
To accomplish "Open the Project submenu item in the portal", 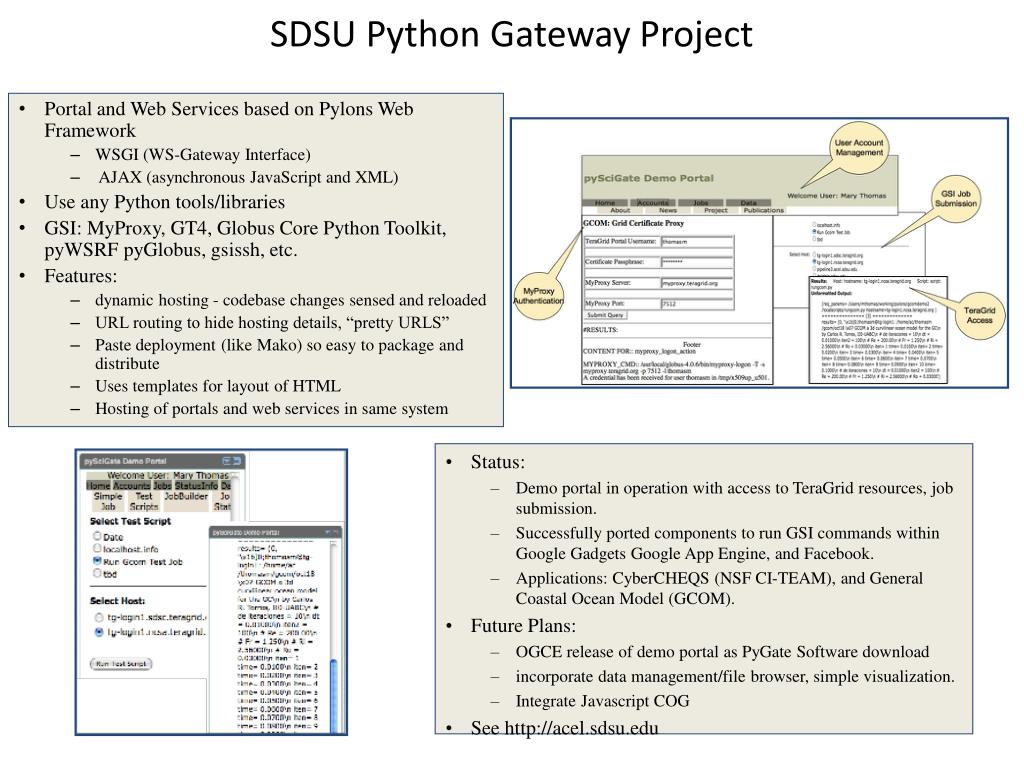I will tap(716, 210).
